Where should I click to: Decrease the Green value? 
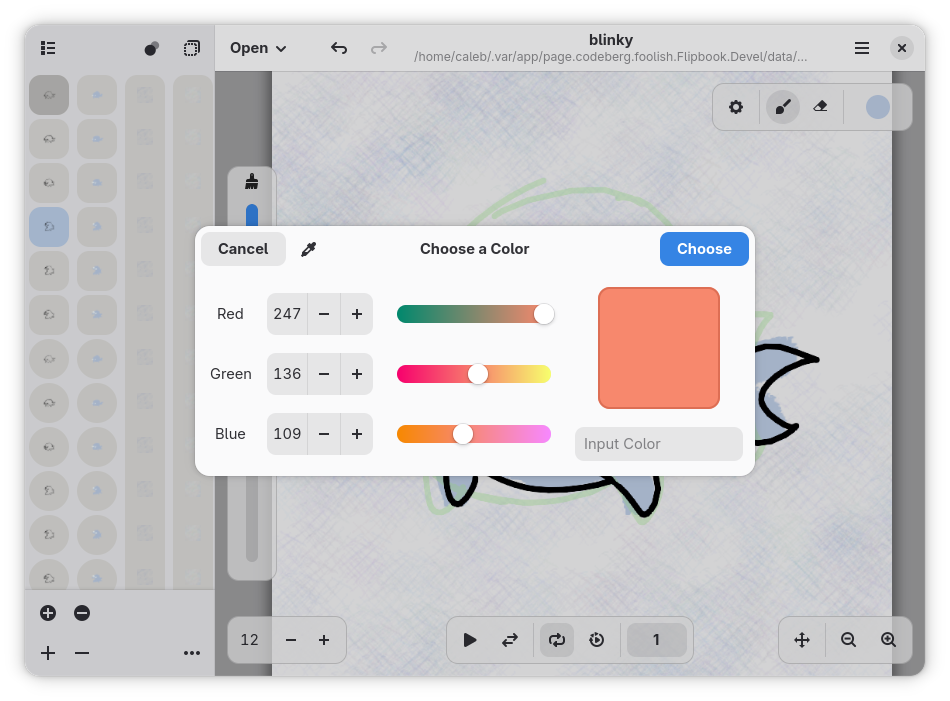324,374
